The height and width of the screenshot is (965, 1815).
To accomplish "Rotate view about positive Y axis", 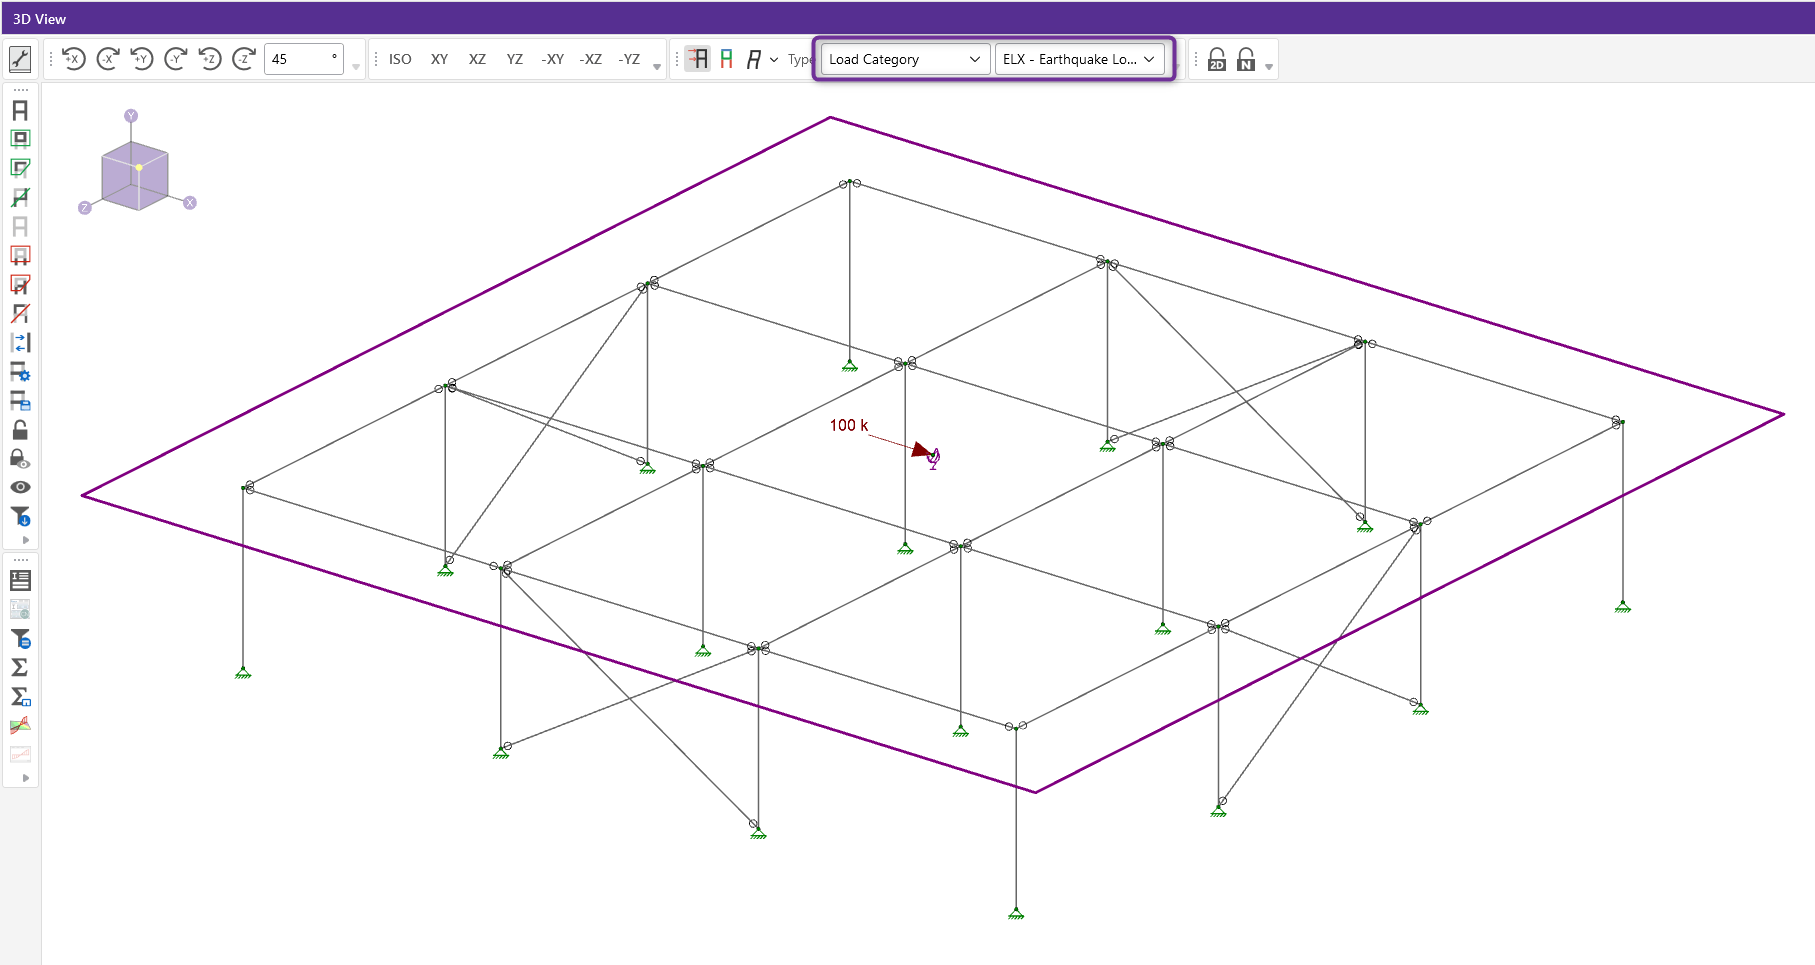I will (x=142, y=59).
